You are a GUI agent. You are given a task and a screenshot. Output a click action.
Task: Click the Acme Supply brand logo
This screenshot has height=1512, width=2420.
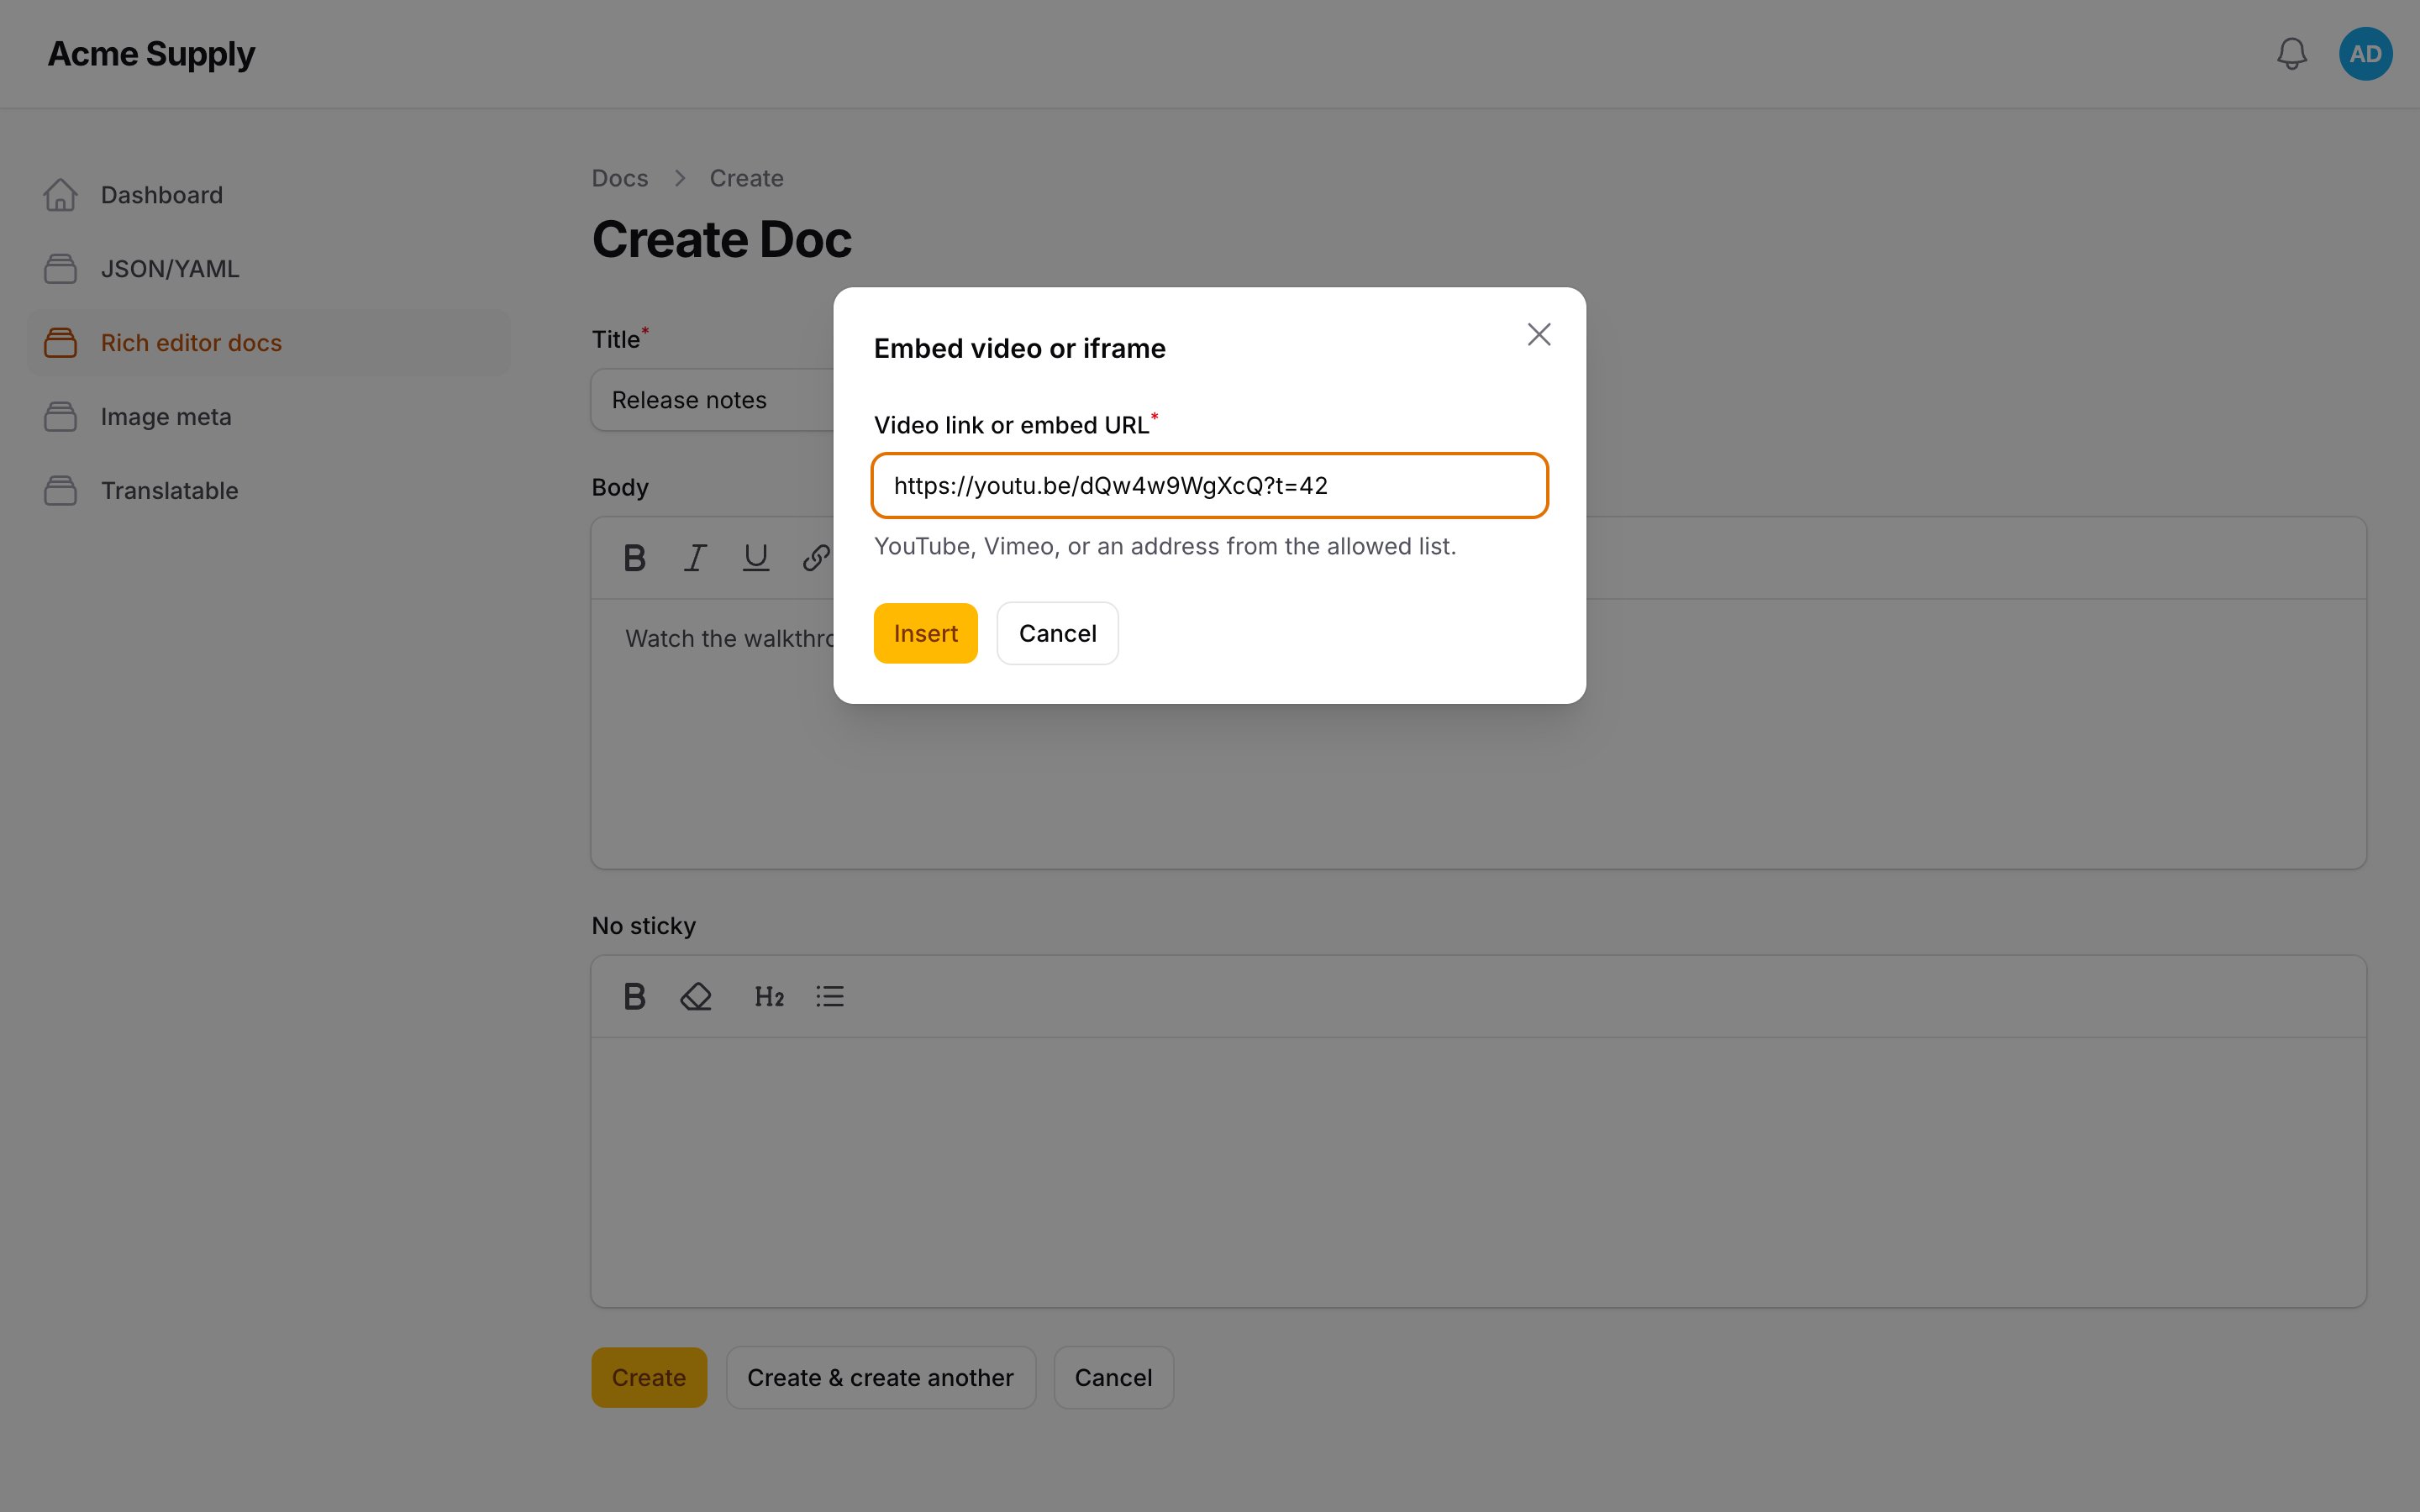(151, 54)
